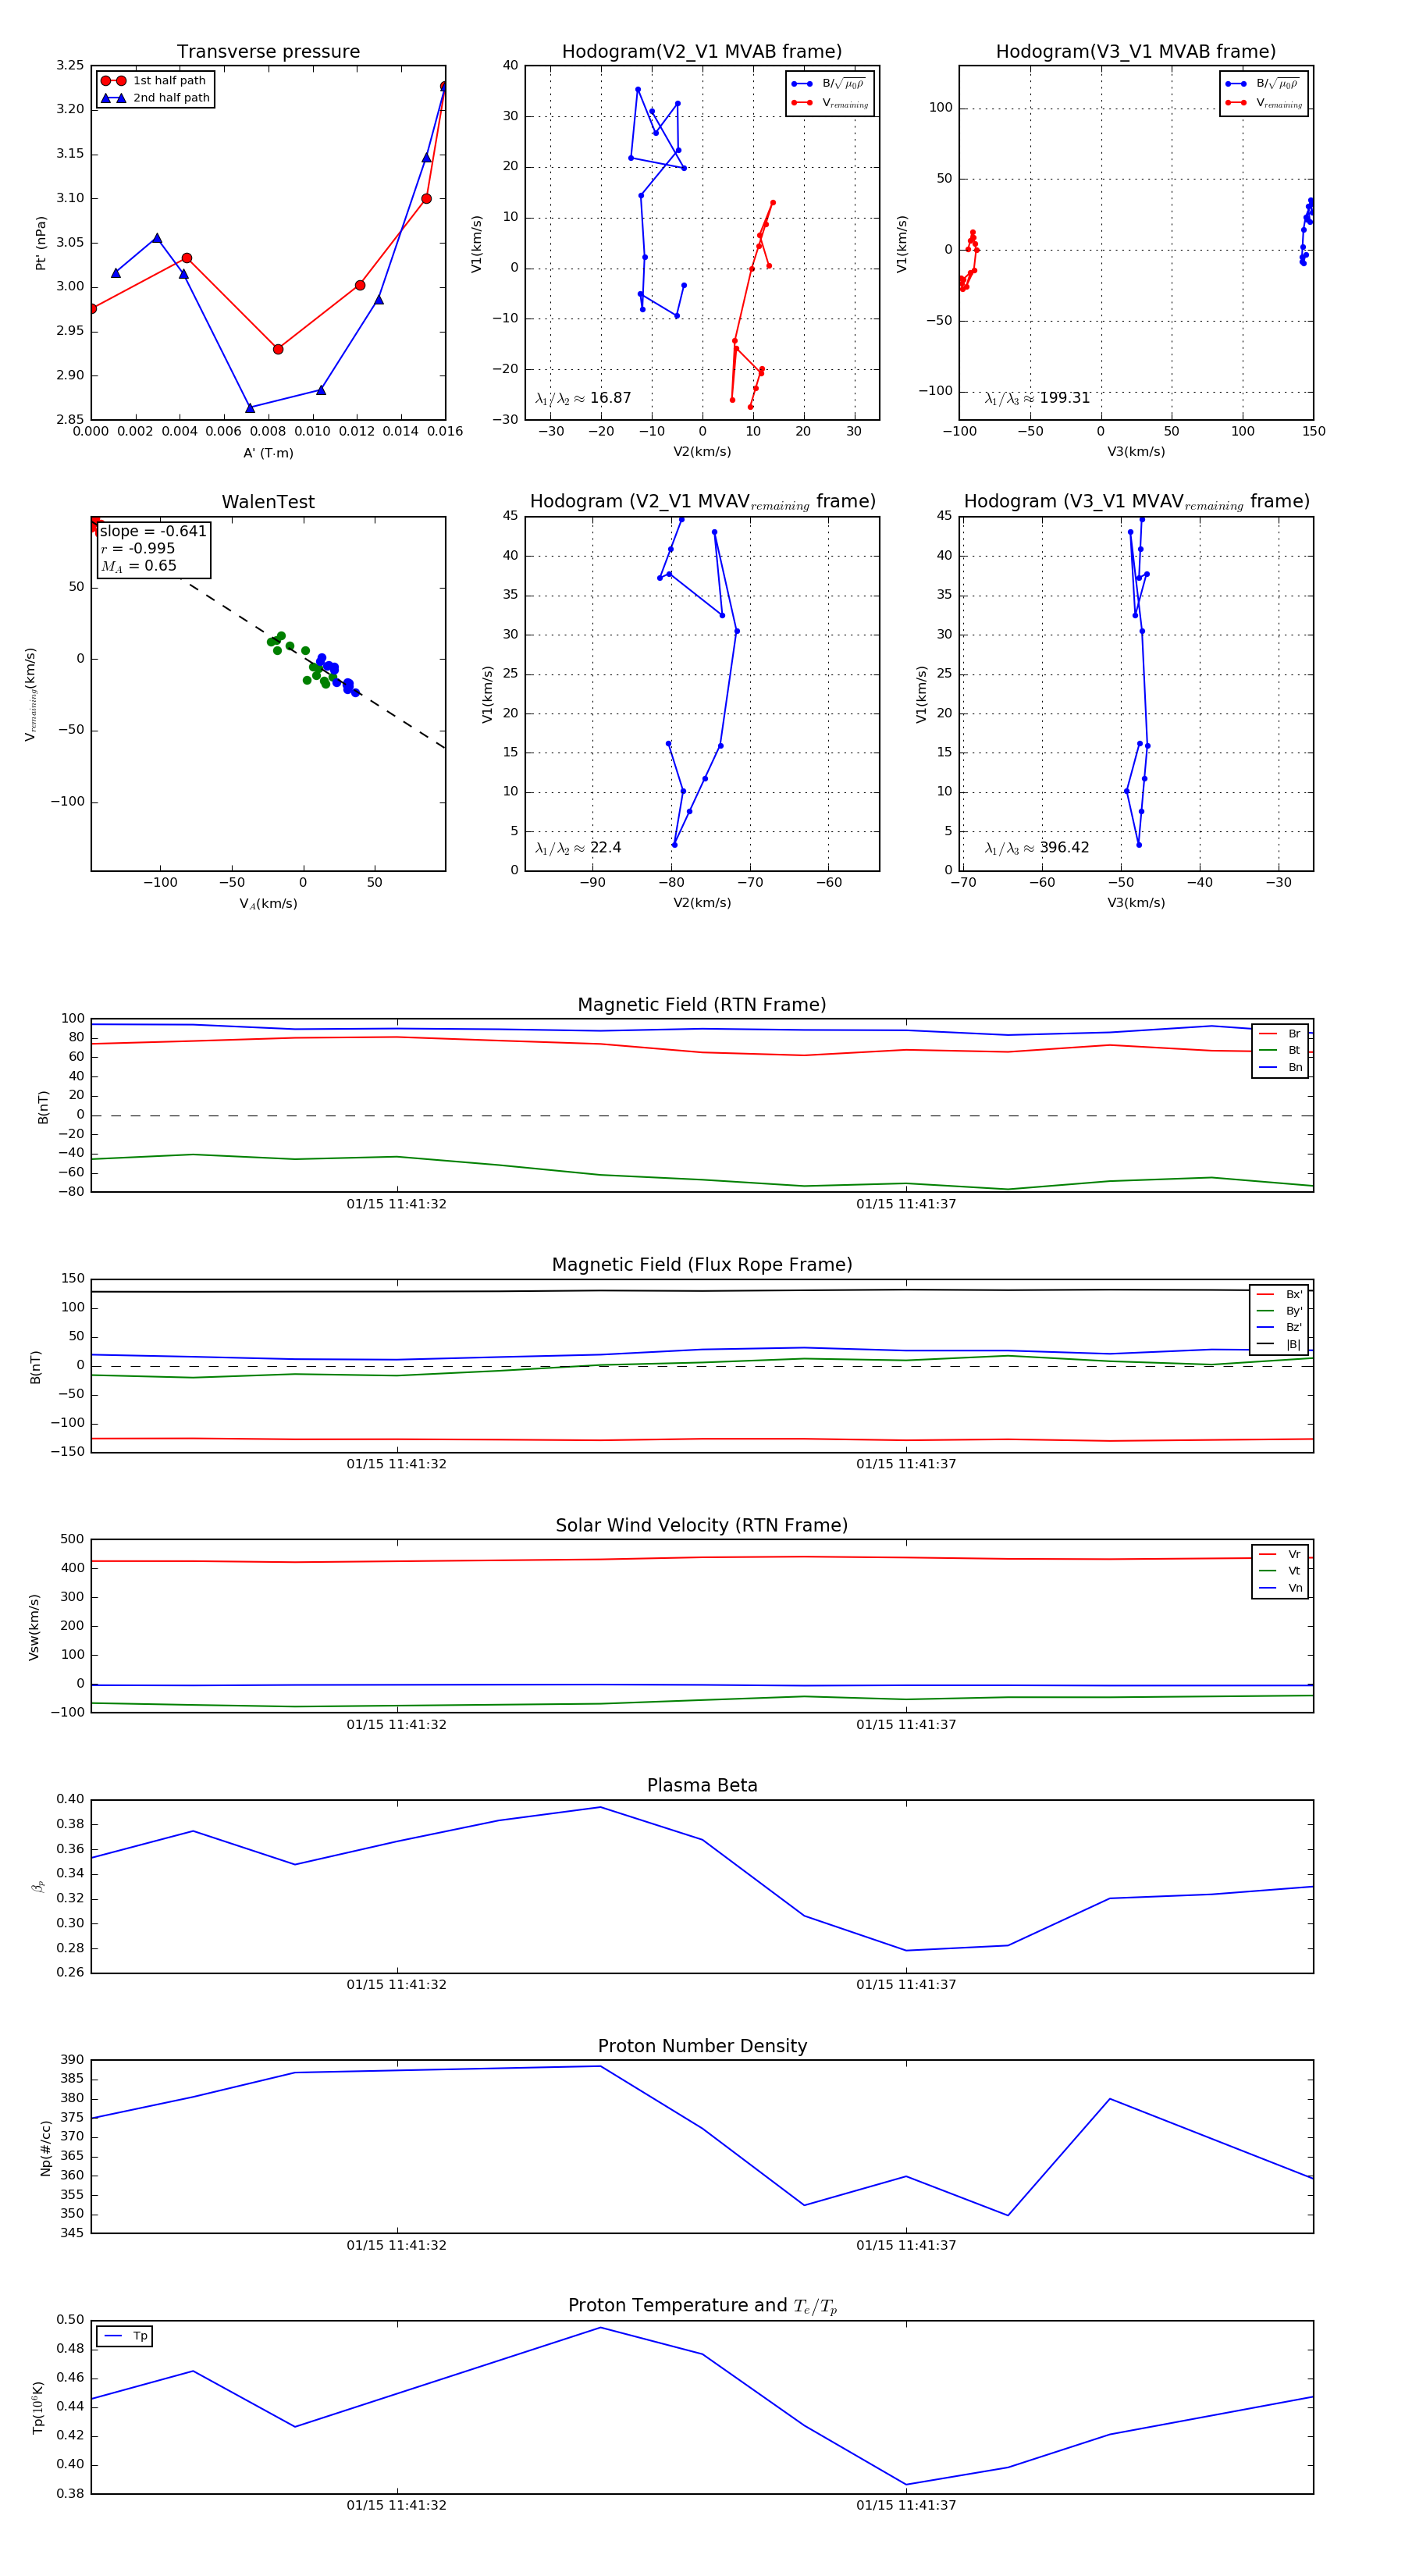Viewport: 1405px width, 2576px height.
Task: Click the lowest blue triangle in Transverse pressure
Action: click(250, 407)
